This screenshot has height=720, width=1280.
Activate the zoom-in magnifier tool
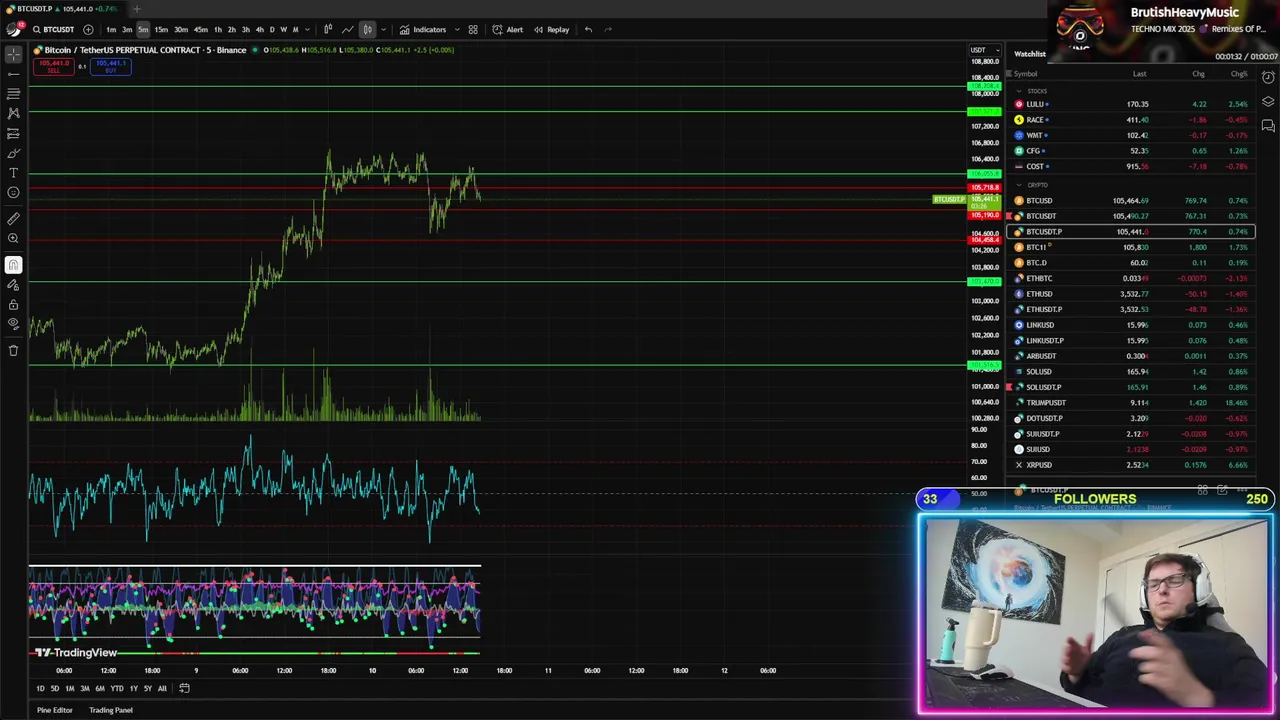point(13,238)
